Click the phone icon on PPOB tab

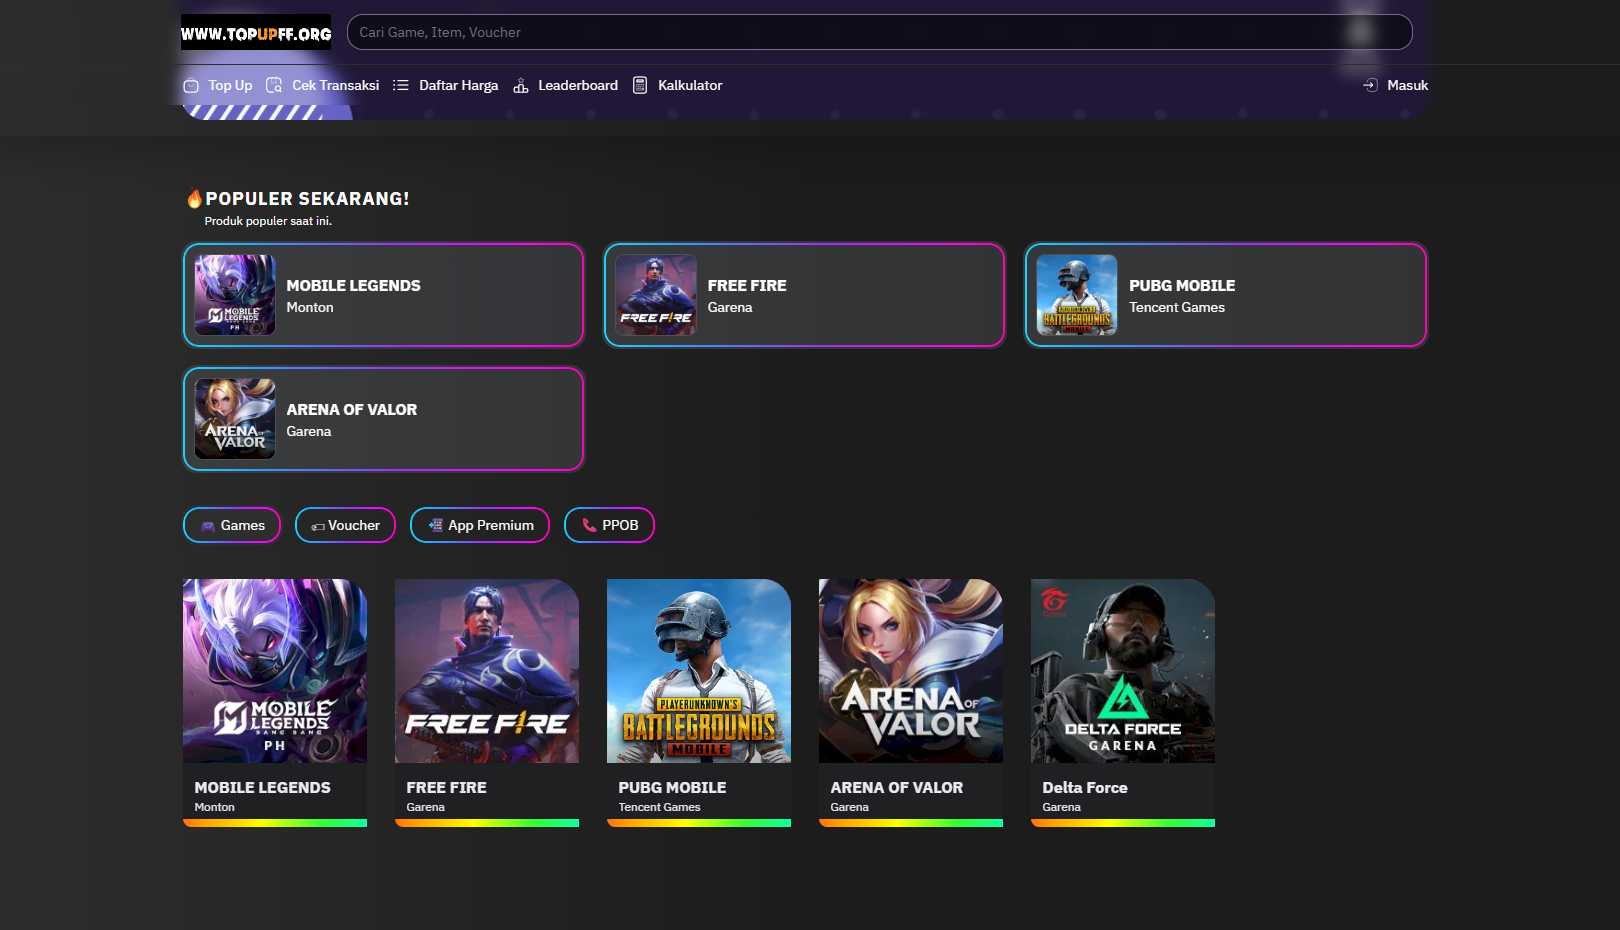pos(589,525)
